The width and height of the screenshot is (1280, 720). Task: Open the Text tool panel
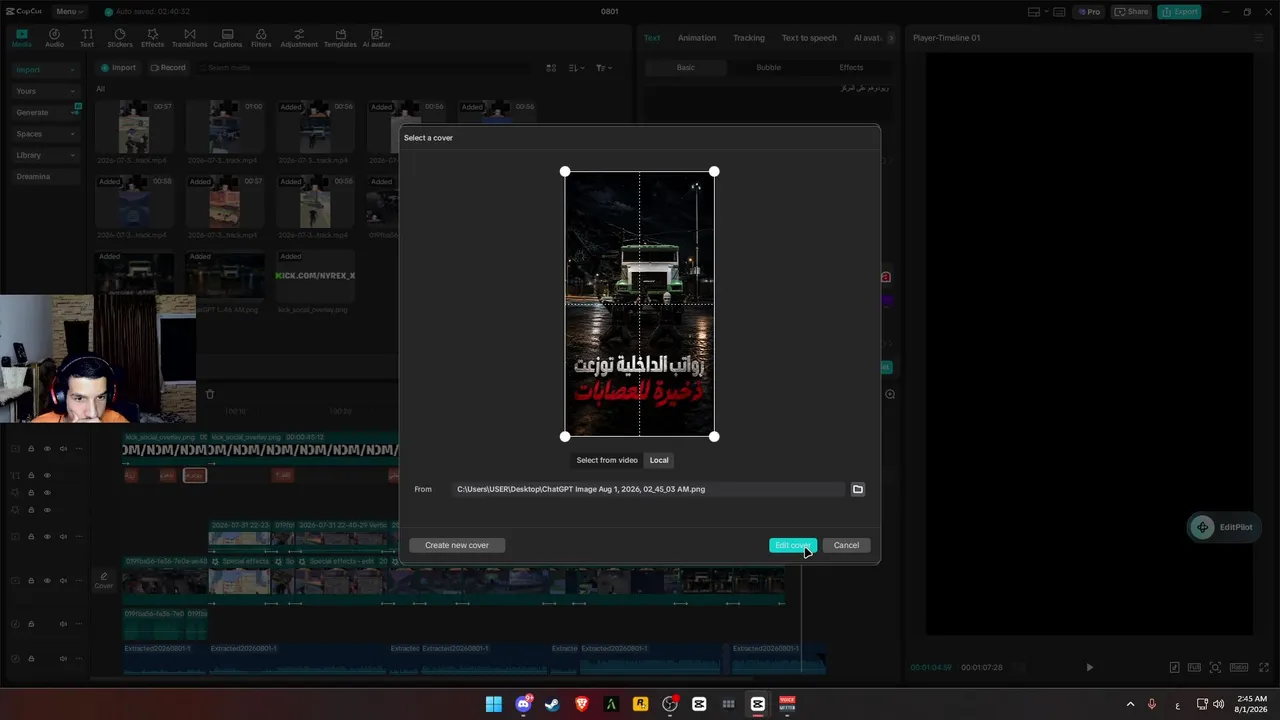(x=87, y=38)
